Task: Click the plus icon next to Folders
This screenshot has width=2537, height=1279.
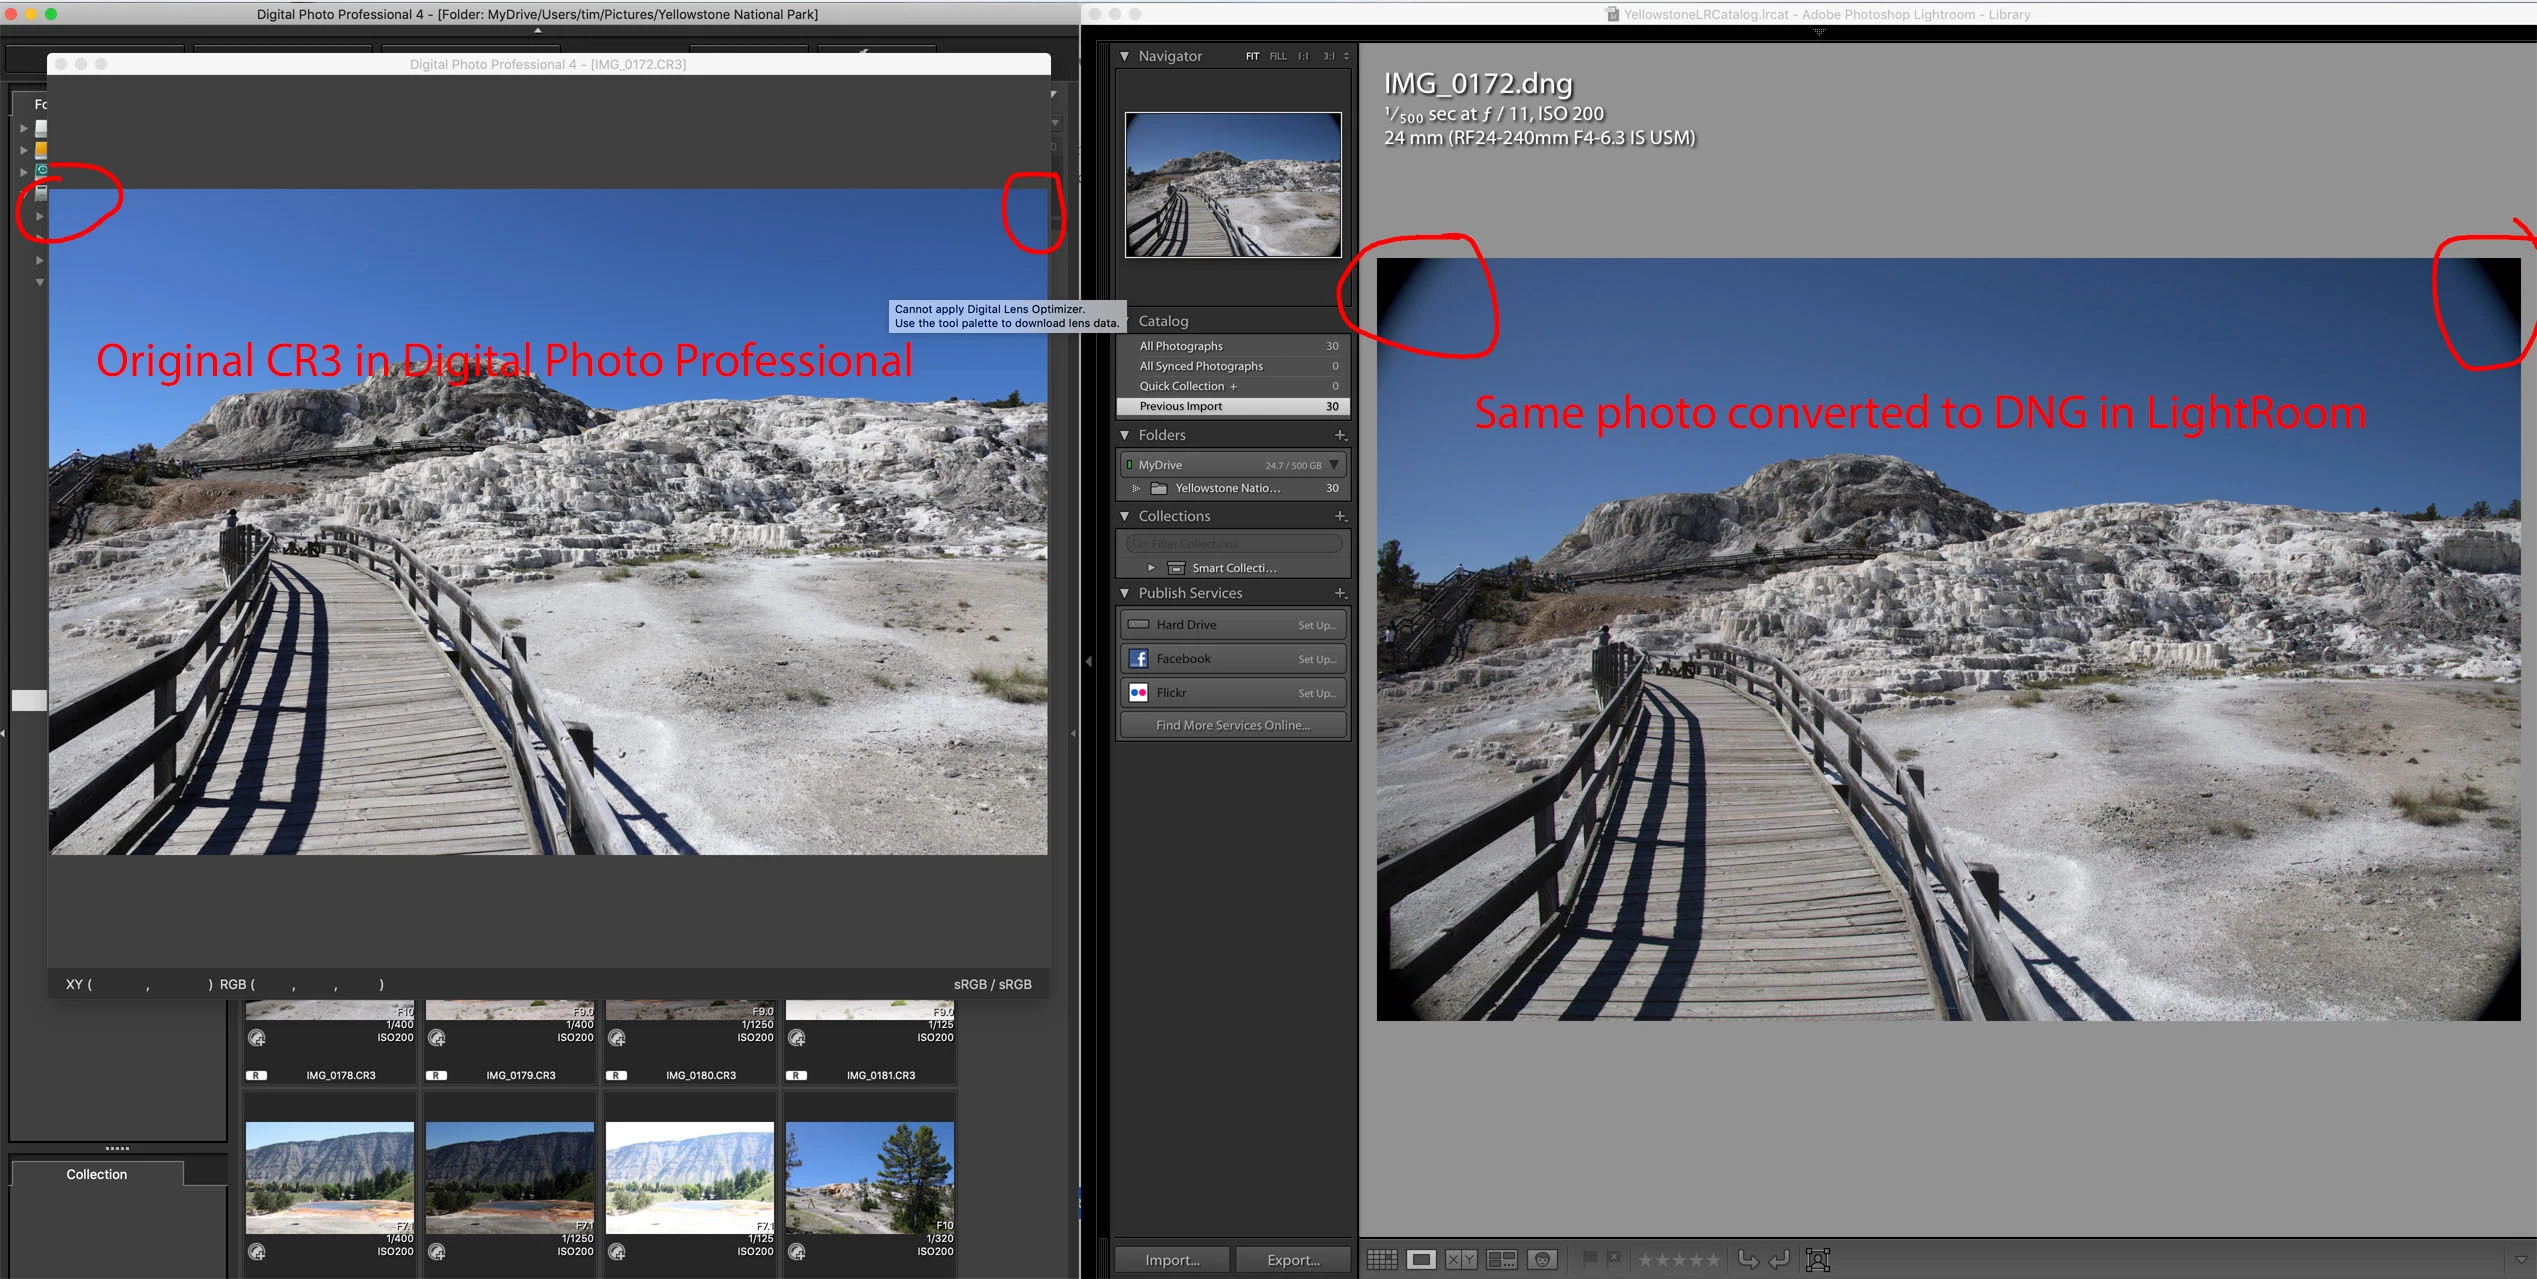Action: click(x=1340, y=435)
